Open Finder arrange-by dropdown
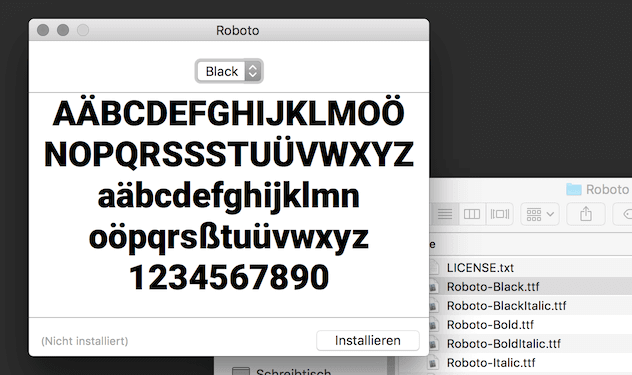Viewport: 632px width, 375px height. (x=540, y=214)
